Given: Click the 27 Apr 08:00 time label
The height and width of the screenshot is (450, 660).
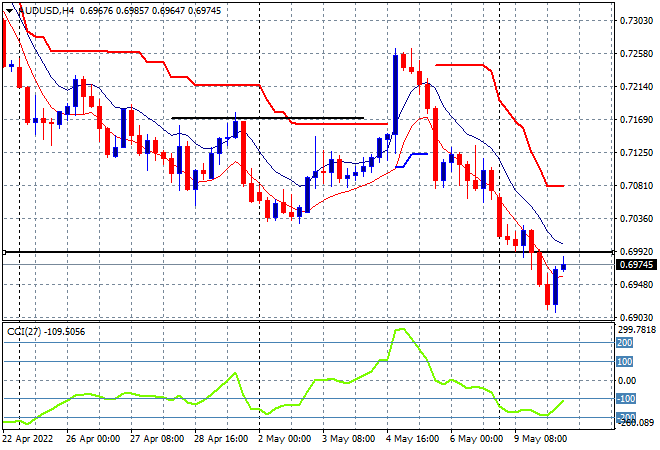Looking at the screenshot, I should point(157,439).
